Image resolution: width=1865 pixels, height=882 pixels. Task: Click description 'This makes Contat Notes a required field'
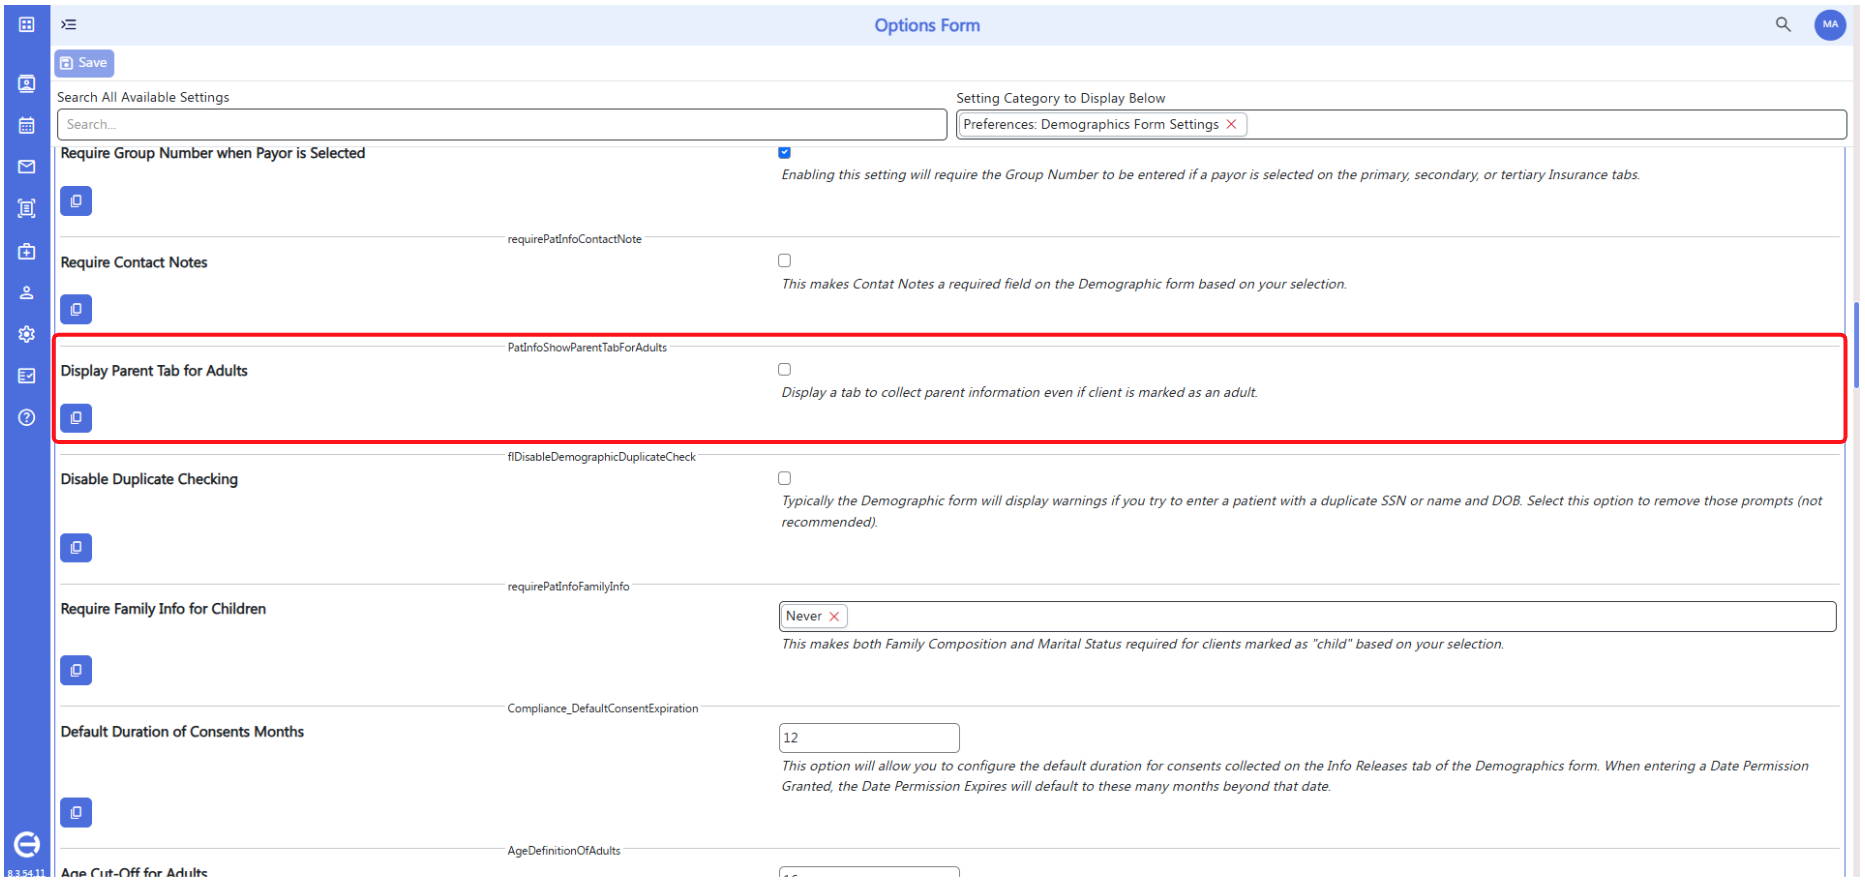click(x=1064, y=284)
